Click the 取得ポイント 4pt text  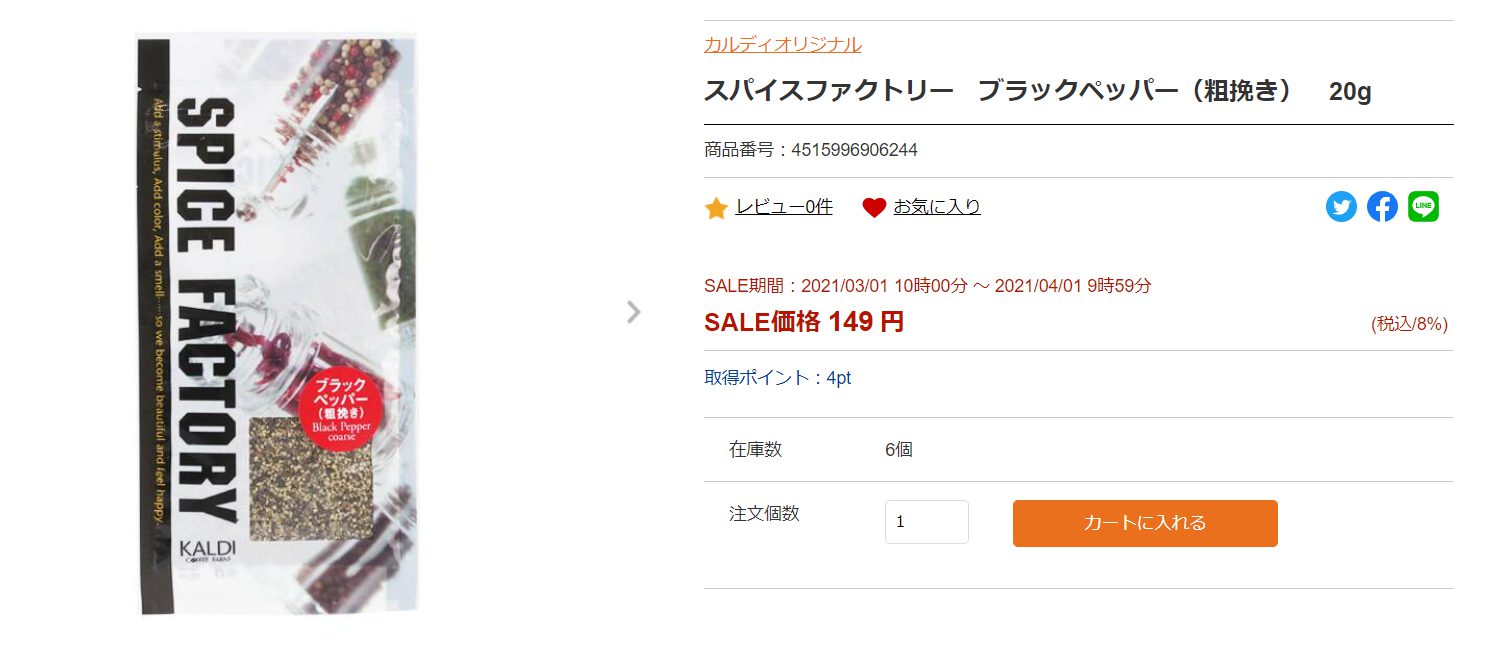pos(777,378)
